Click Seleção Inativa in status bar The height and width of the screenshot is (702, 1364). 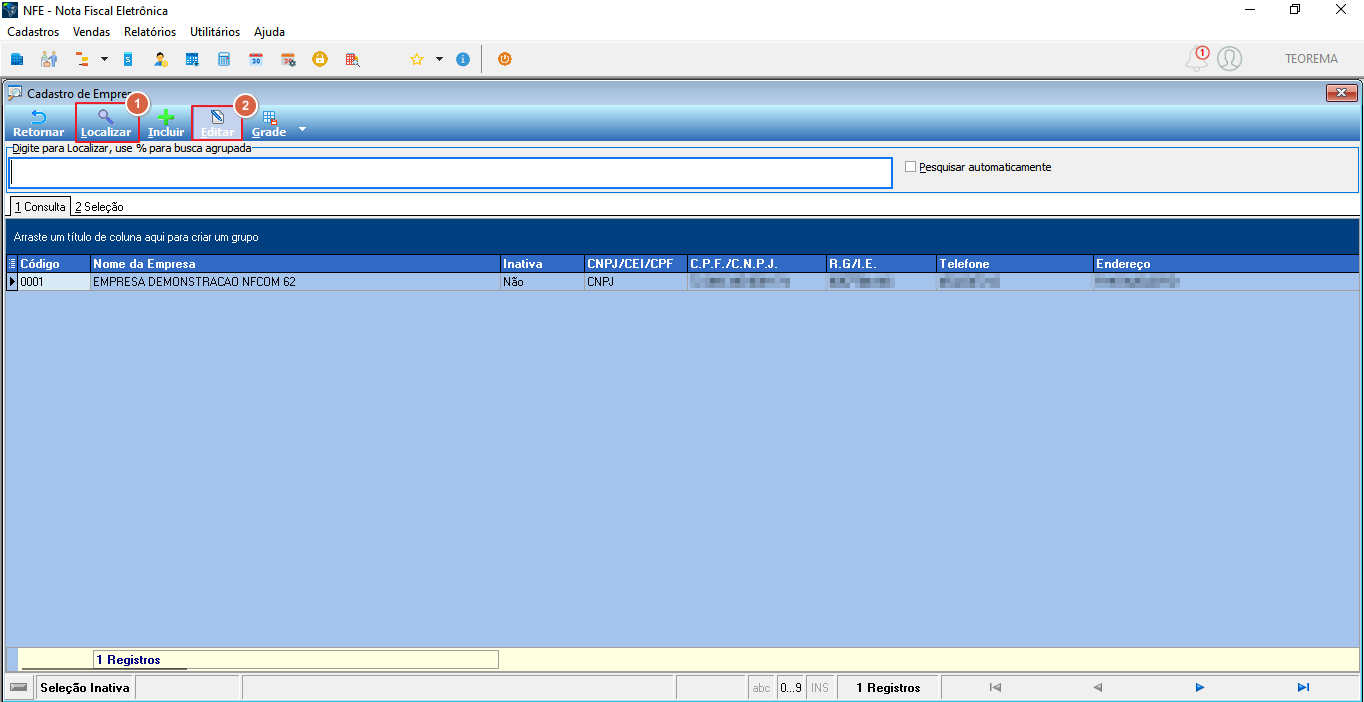point(85,688)
